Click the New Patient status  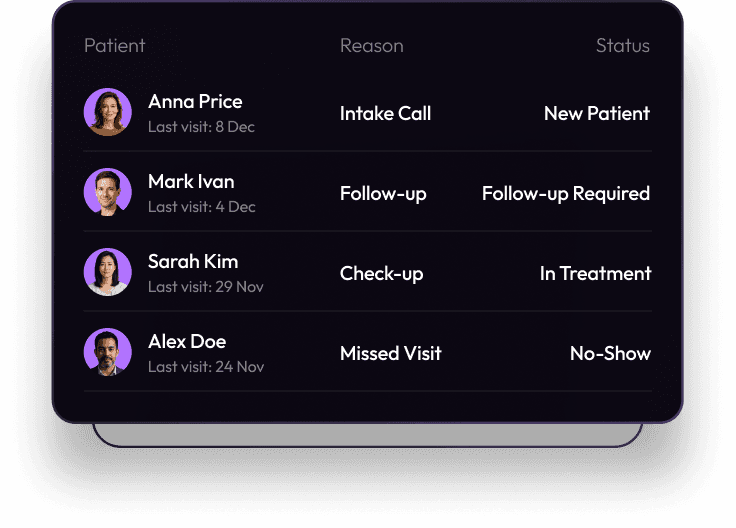click(x=596, y=114)
